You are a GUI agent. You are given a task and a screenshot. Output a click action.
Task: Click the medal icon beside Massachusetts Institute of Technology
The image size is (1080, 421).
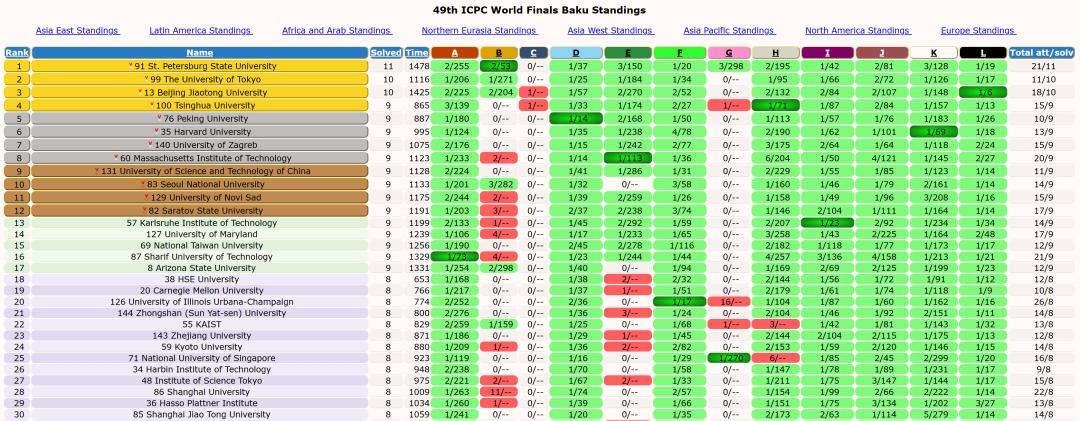[115, 157]
